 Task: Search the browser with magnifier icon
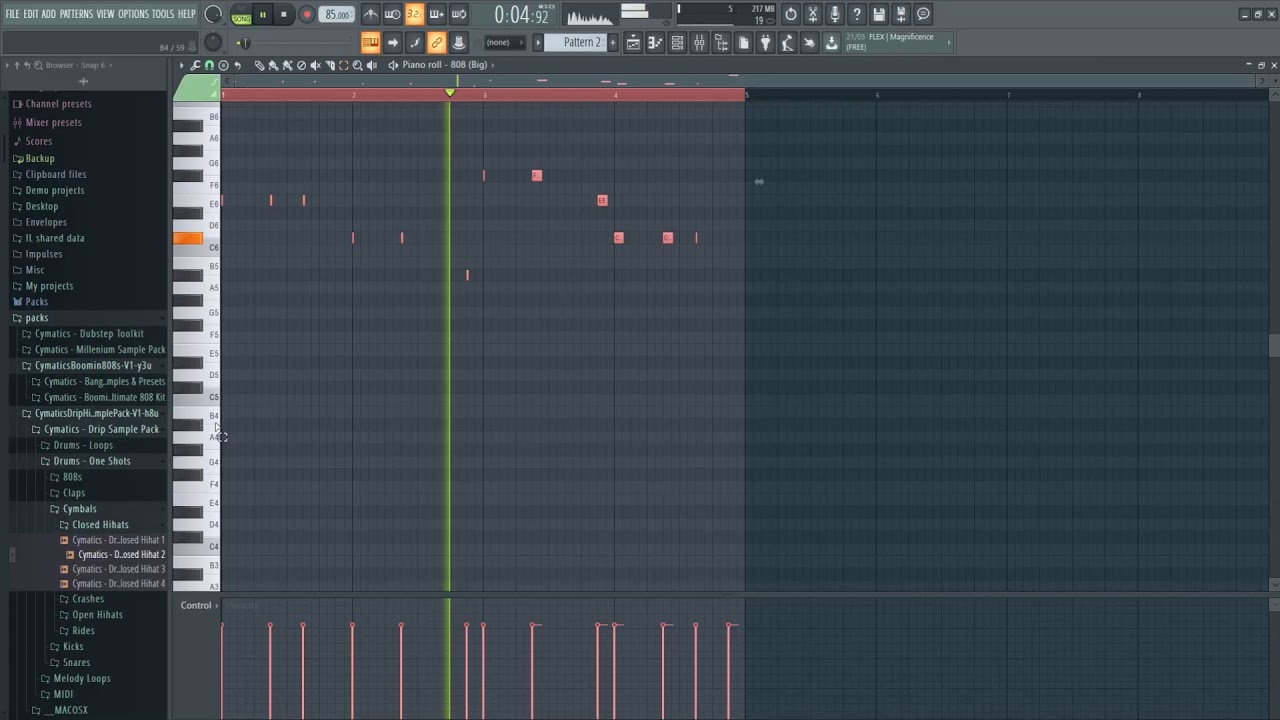[37, 65]
